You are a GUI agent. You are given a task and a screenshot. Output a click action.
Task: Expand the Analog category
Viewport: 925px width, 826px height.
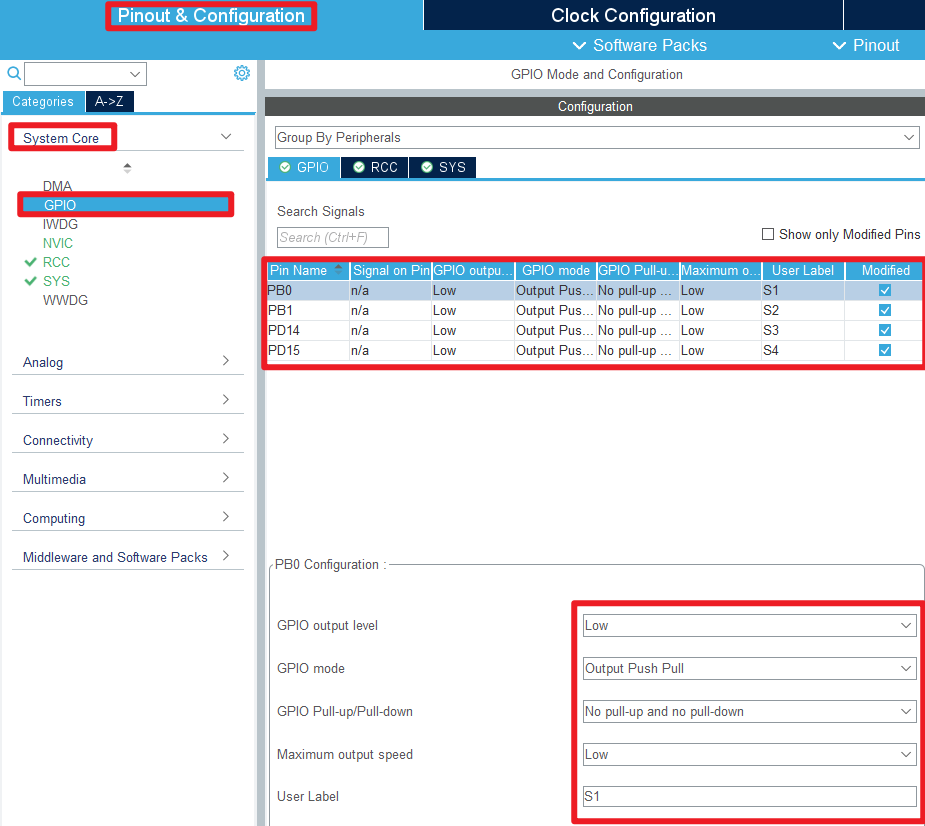click(x=226, y=360)
